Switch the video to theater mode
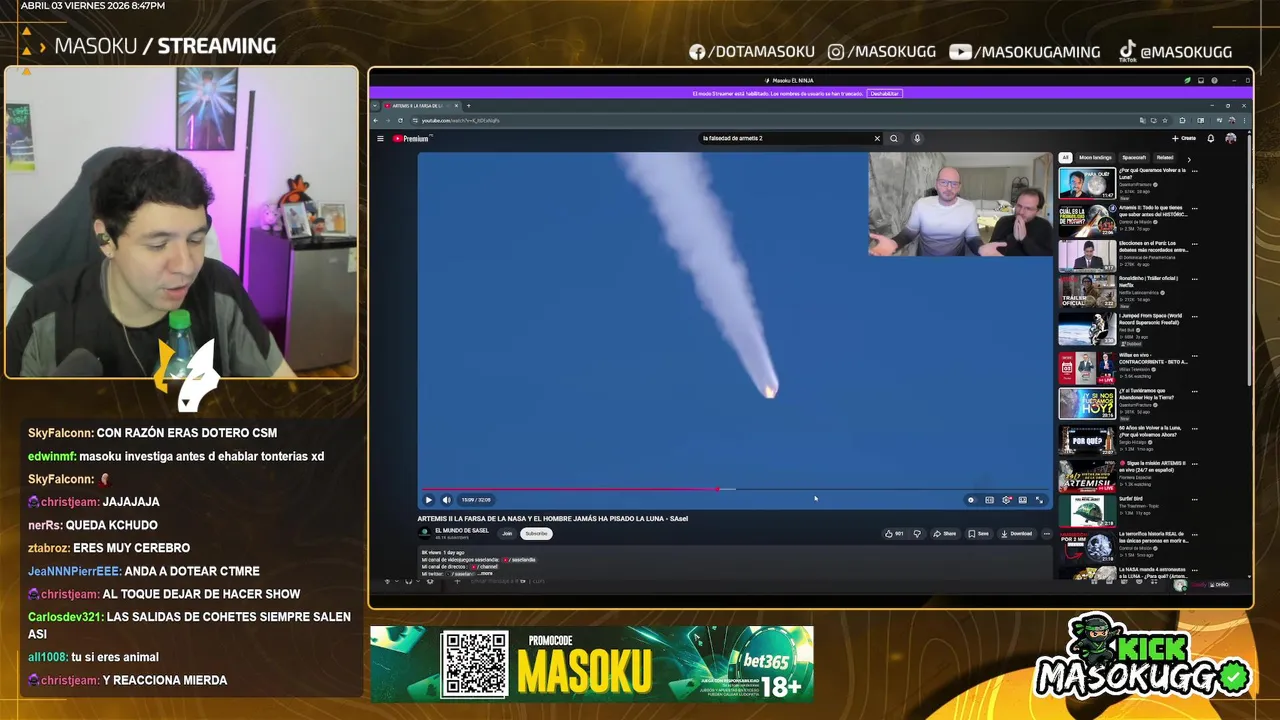 [1022, 500]
